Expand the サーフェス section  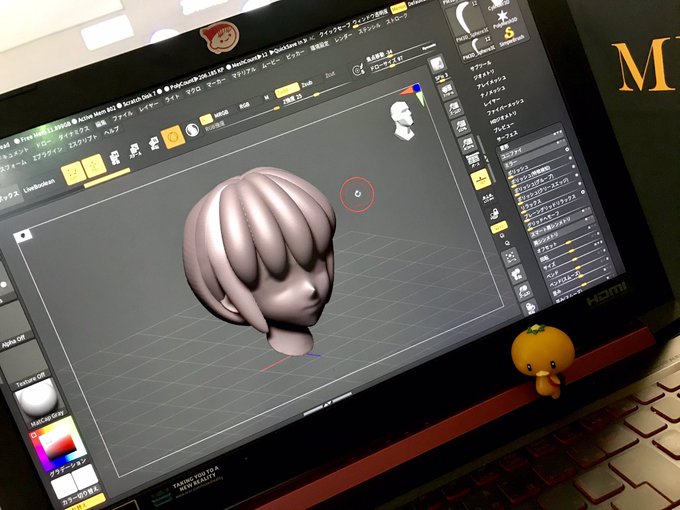tap(506, 136)
